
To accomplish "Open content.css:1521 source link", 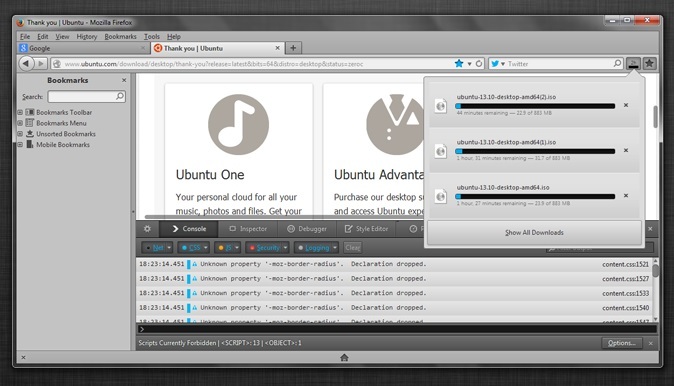I will click(625, 264).
